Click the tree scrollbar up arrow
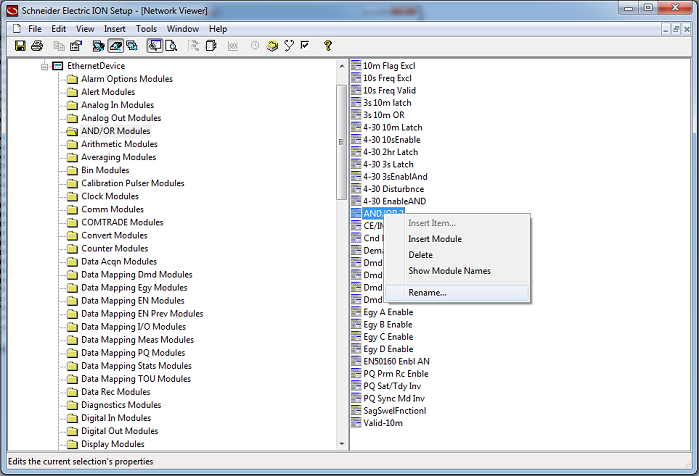Viewport: 699px width, 476px height. (x=342, y=66)
